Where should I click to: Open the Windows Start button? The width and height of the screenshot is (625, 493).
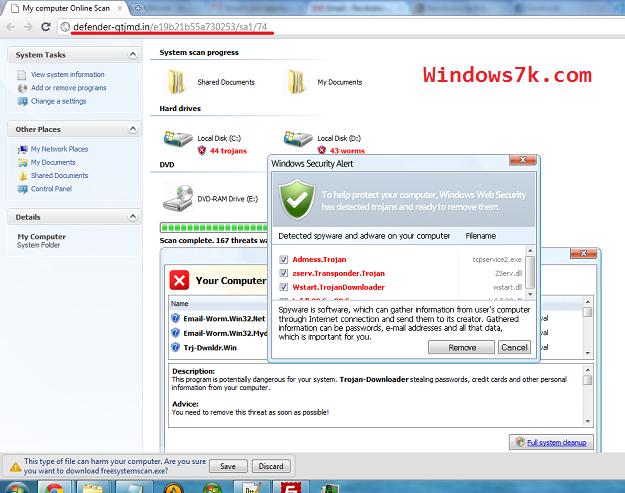[x=15, y=487]
